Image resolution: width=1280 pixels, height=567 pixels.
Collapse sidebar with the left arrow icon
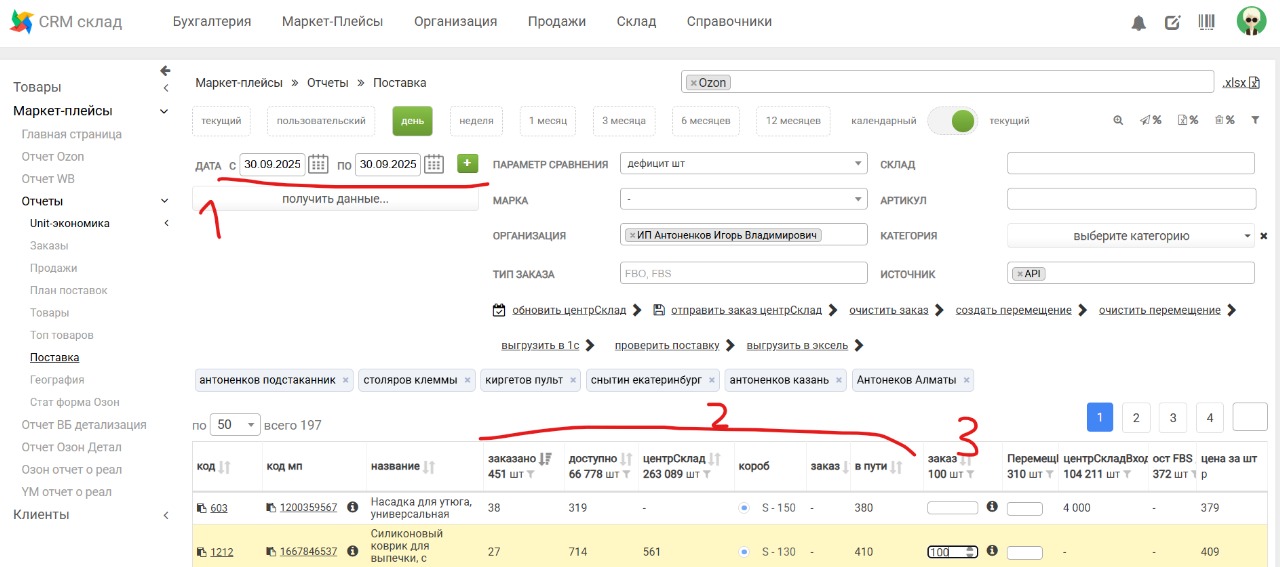165,70
